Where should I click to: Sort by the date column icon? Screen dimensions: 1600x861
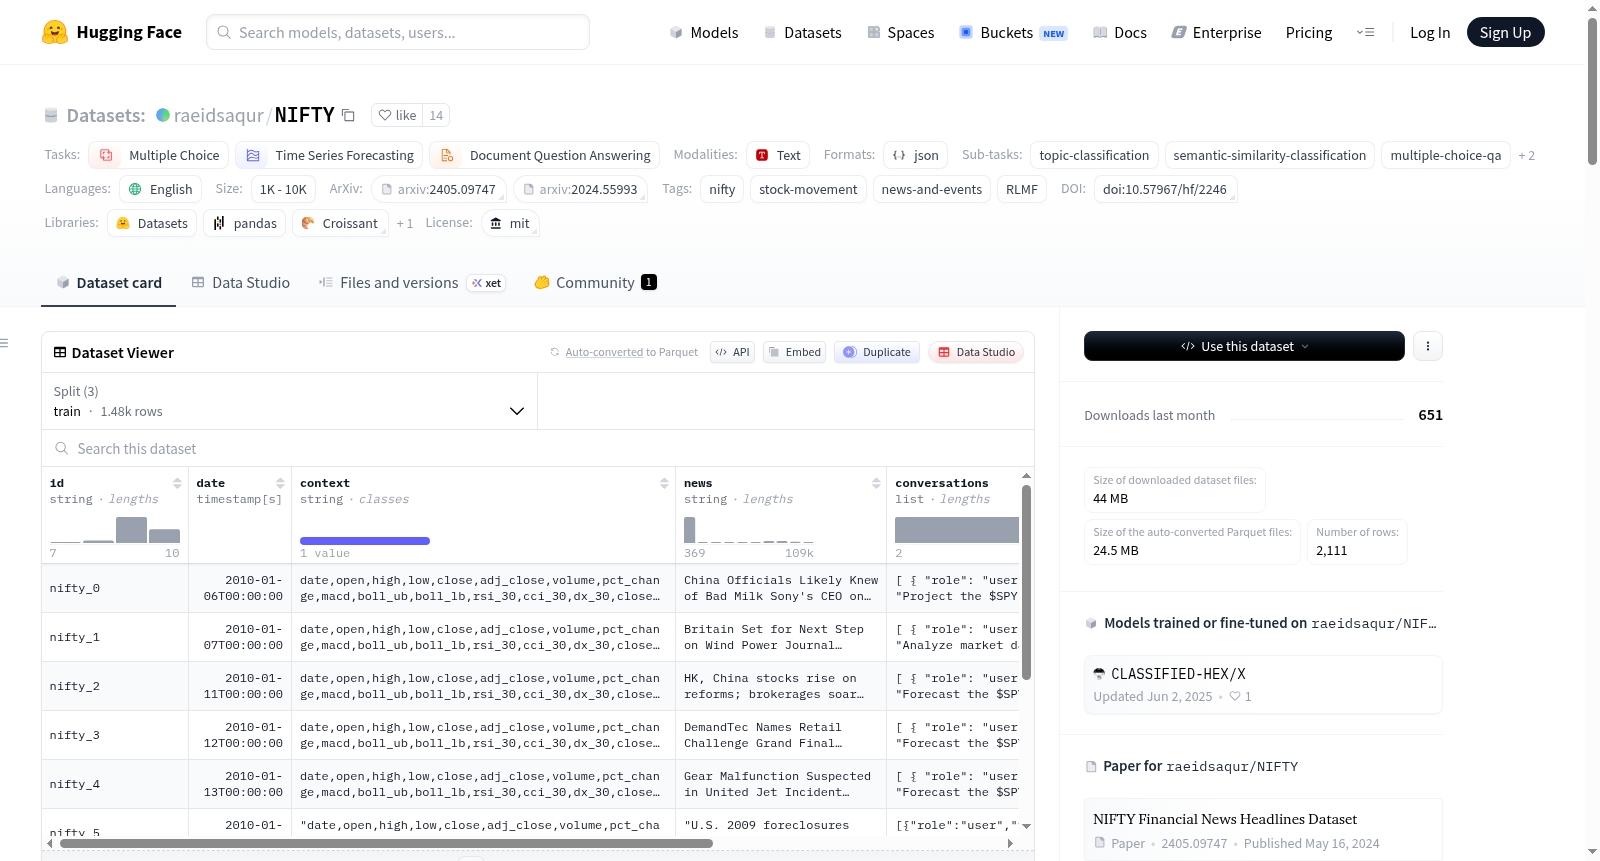pyautogui.click(x=280, y=483)
